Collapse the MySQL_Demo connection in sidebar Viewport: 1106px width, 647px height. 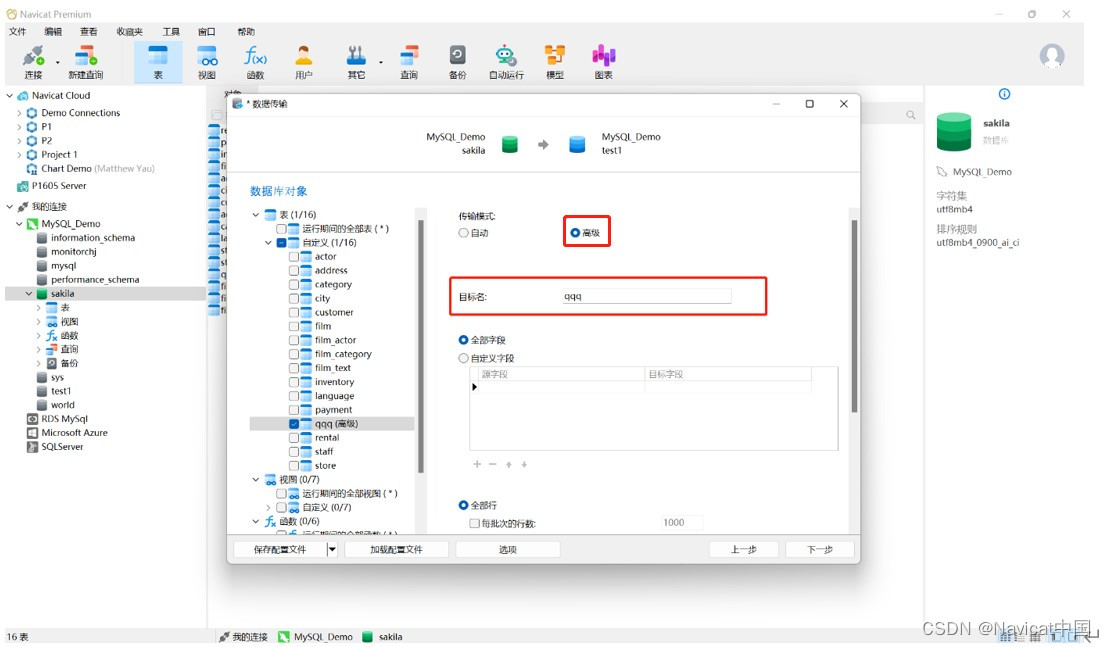click(x=19, y=224)
